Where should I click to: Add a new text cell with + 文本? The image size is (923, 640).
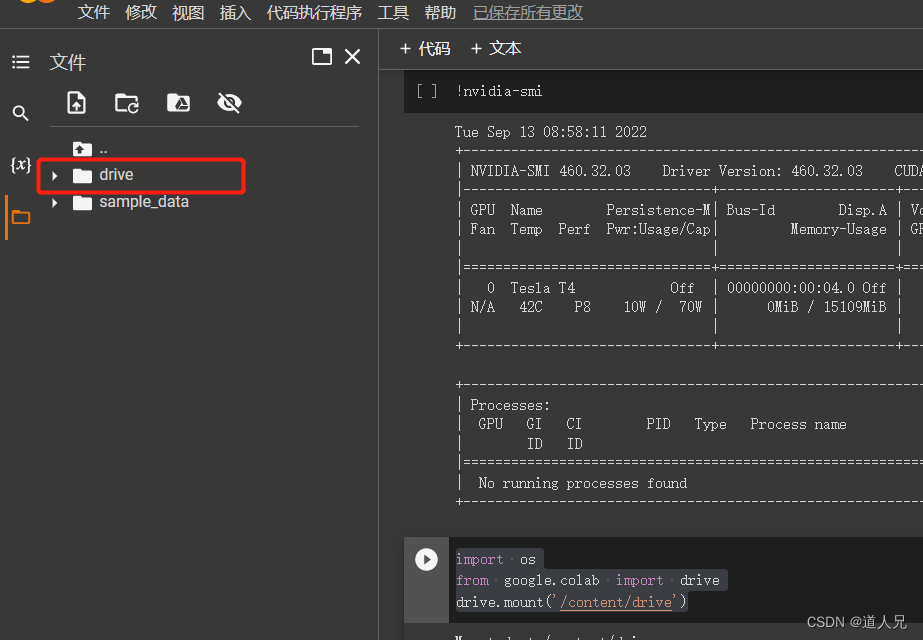(x=496, y=49)
